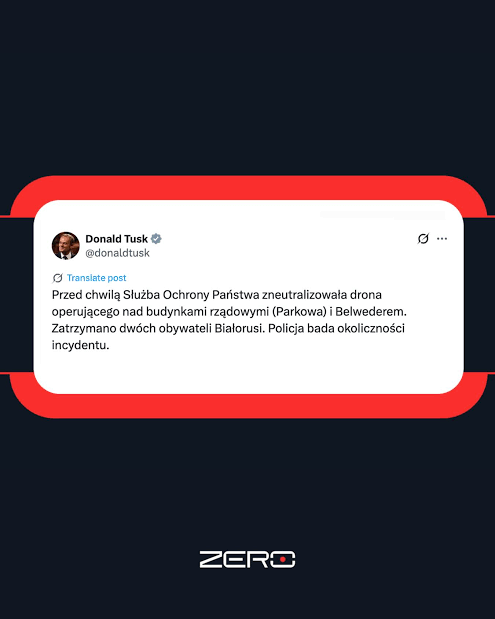The width and height of the screenshot is (495, 619).
Task: Click the red dot inside the ZERO logo
Action: click(283, 560)
